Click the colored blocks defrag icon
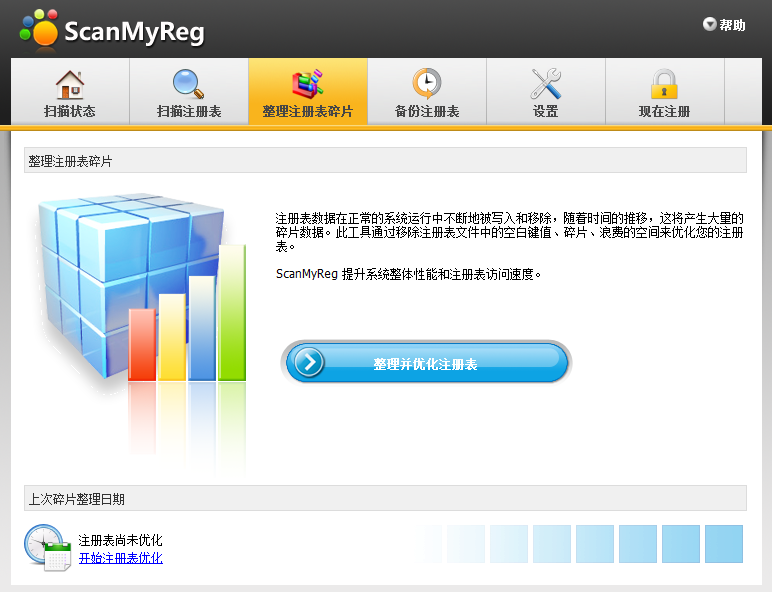Screen dimensions: 772x592 tap(308, 84)
